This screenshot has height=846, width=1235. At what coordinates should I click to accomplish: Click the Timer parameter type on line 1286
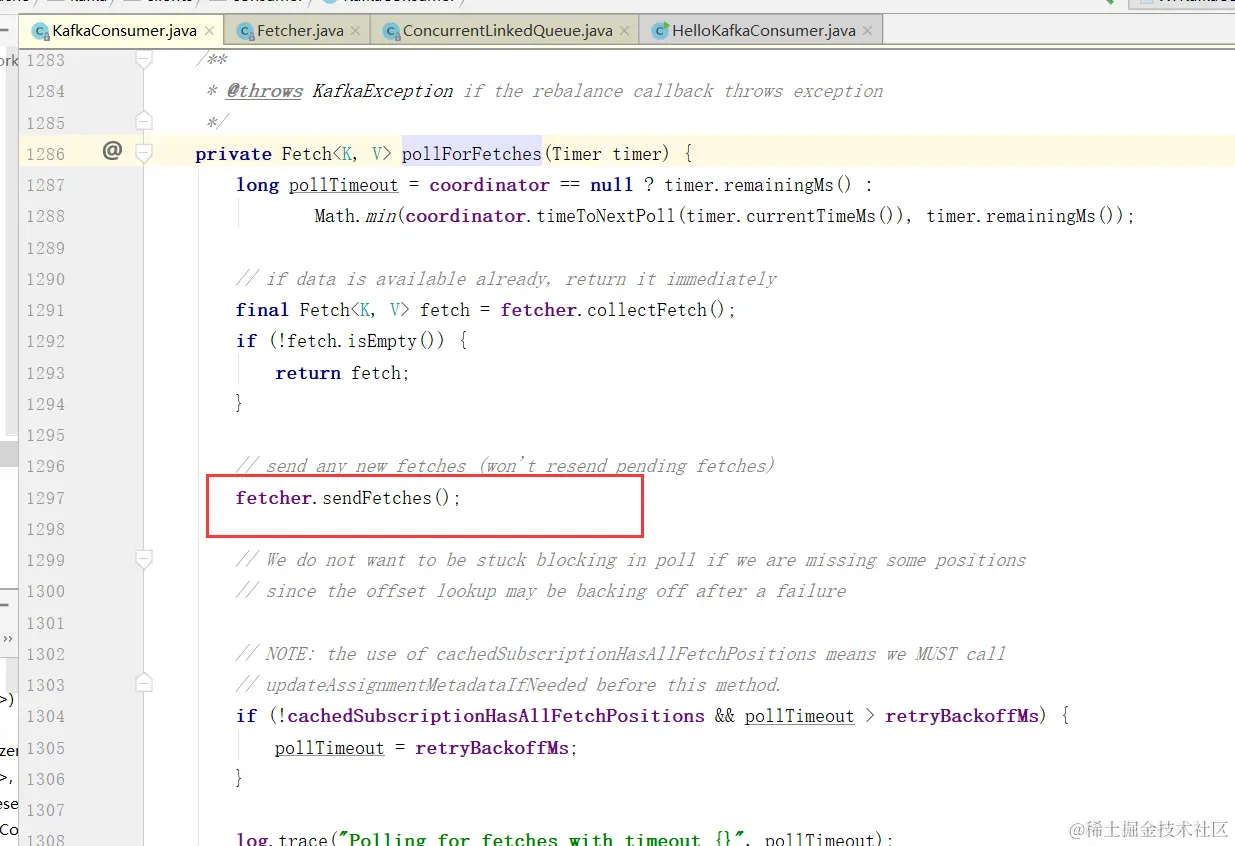coord(576,154)
